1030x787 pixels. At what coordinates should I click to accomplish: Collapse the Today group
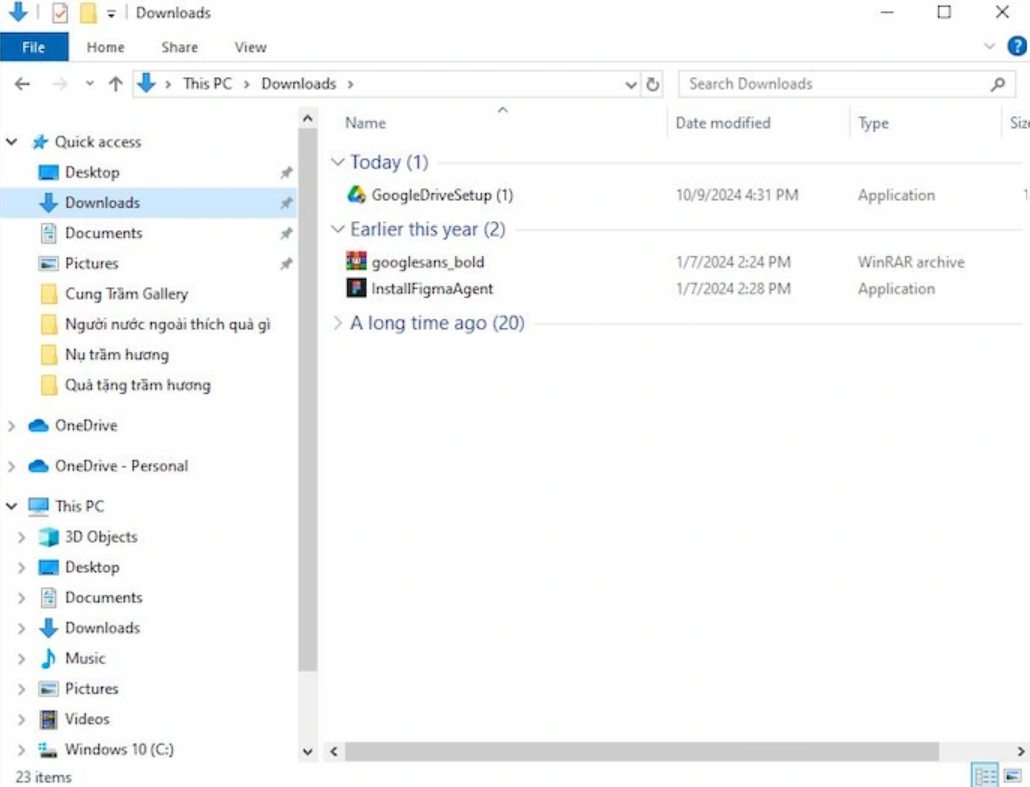(339, 161)
